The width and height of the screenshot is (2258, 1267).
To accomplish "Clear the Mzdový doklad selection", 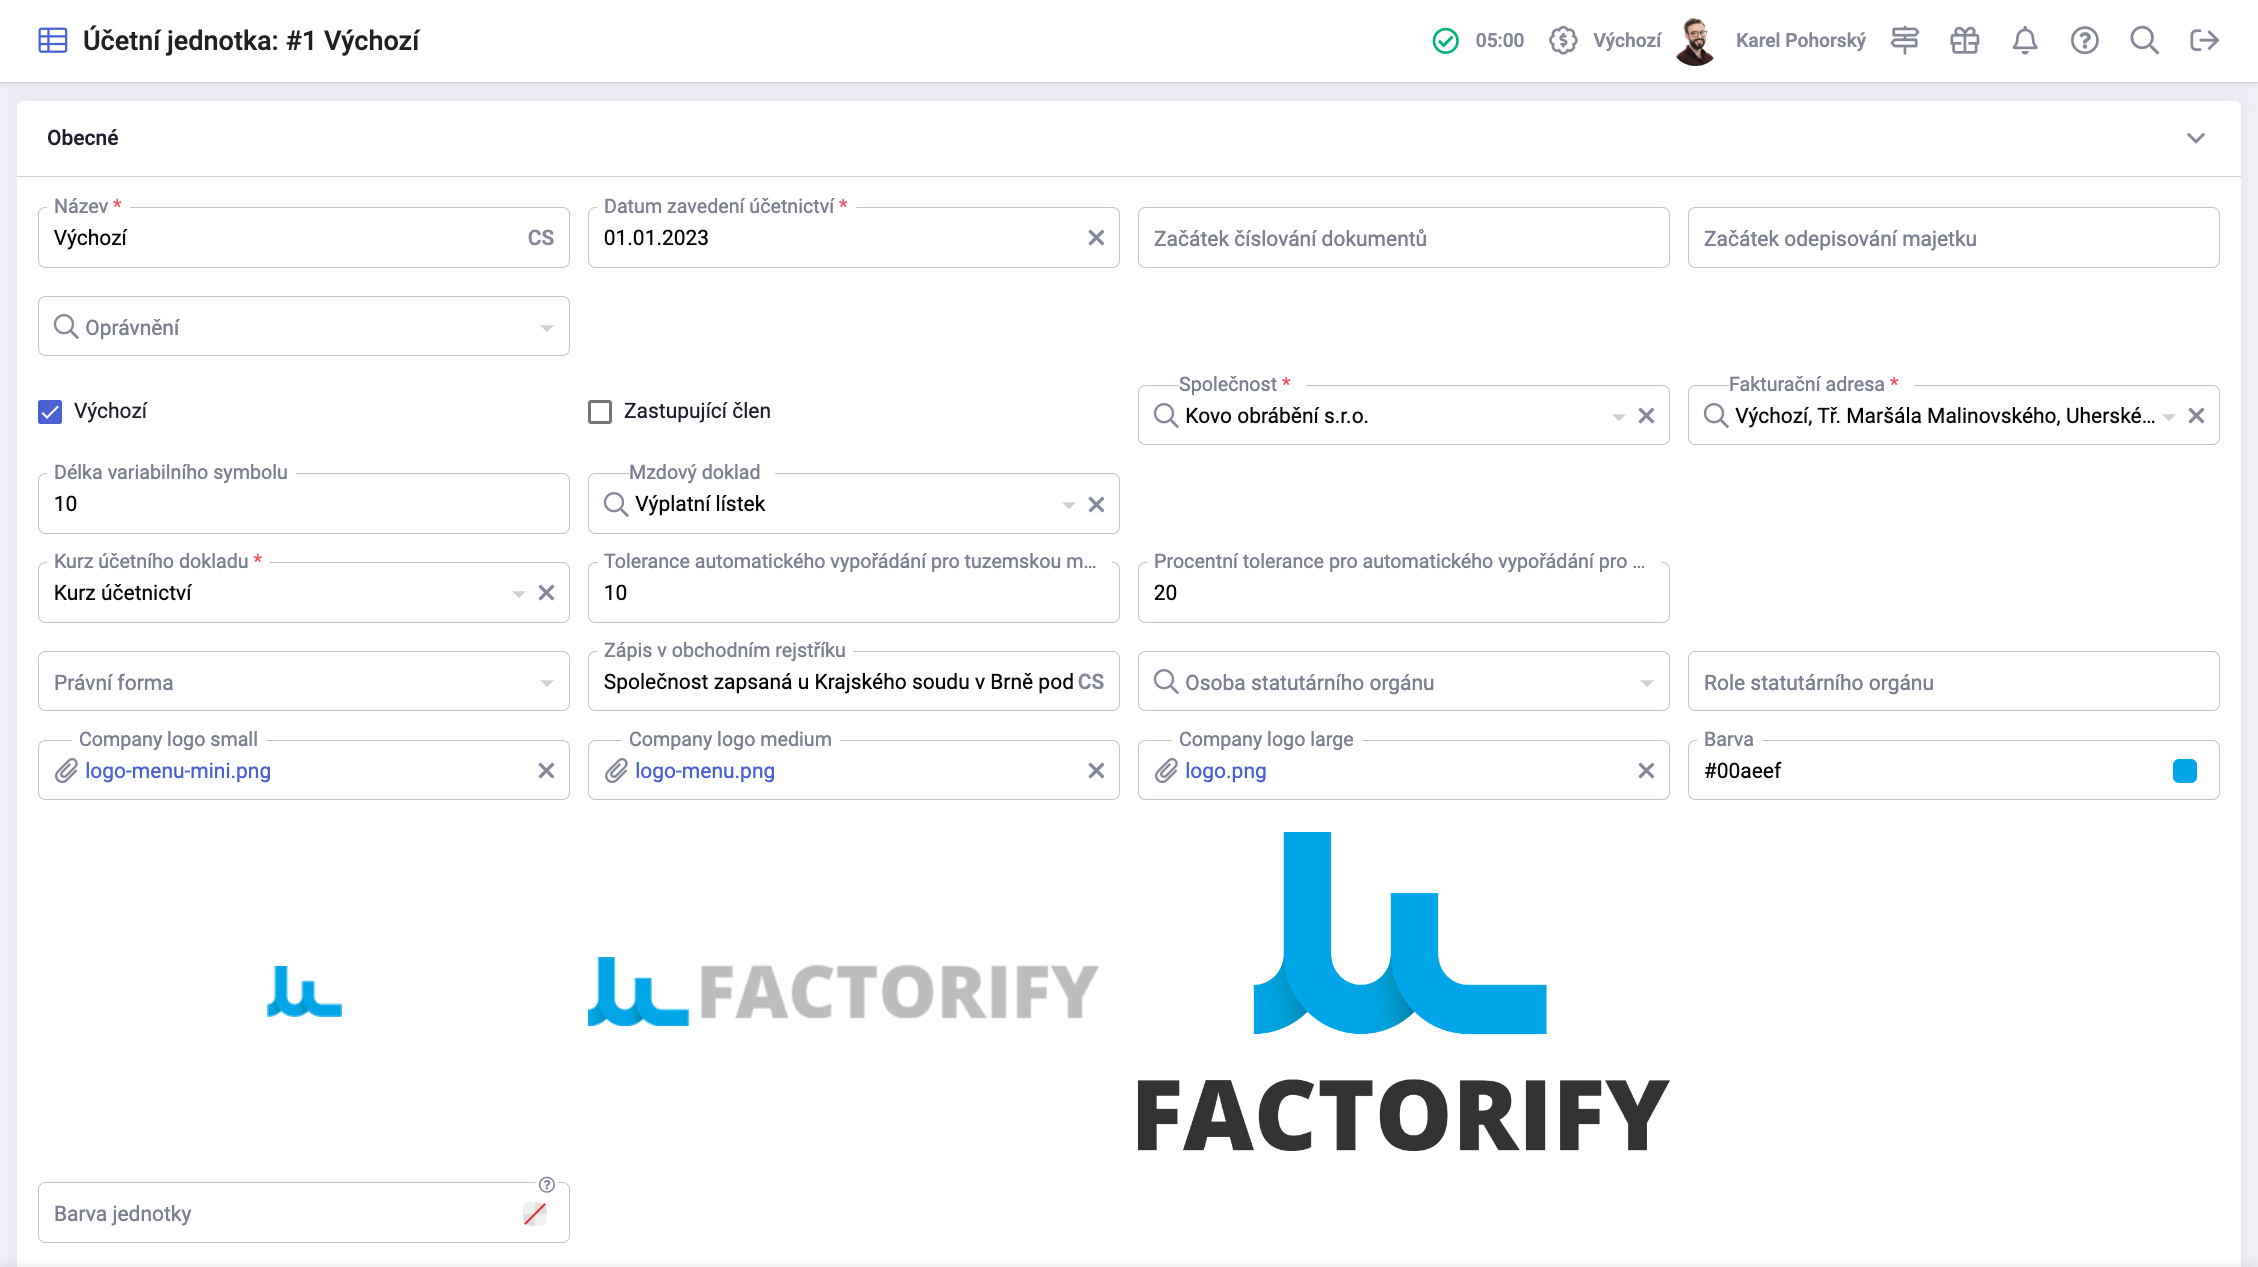I will (1096, 505).
